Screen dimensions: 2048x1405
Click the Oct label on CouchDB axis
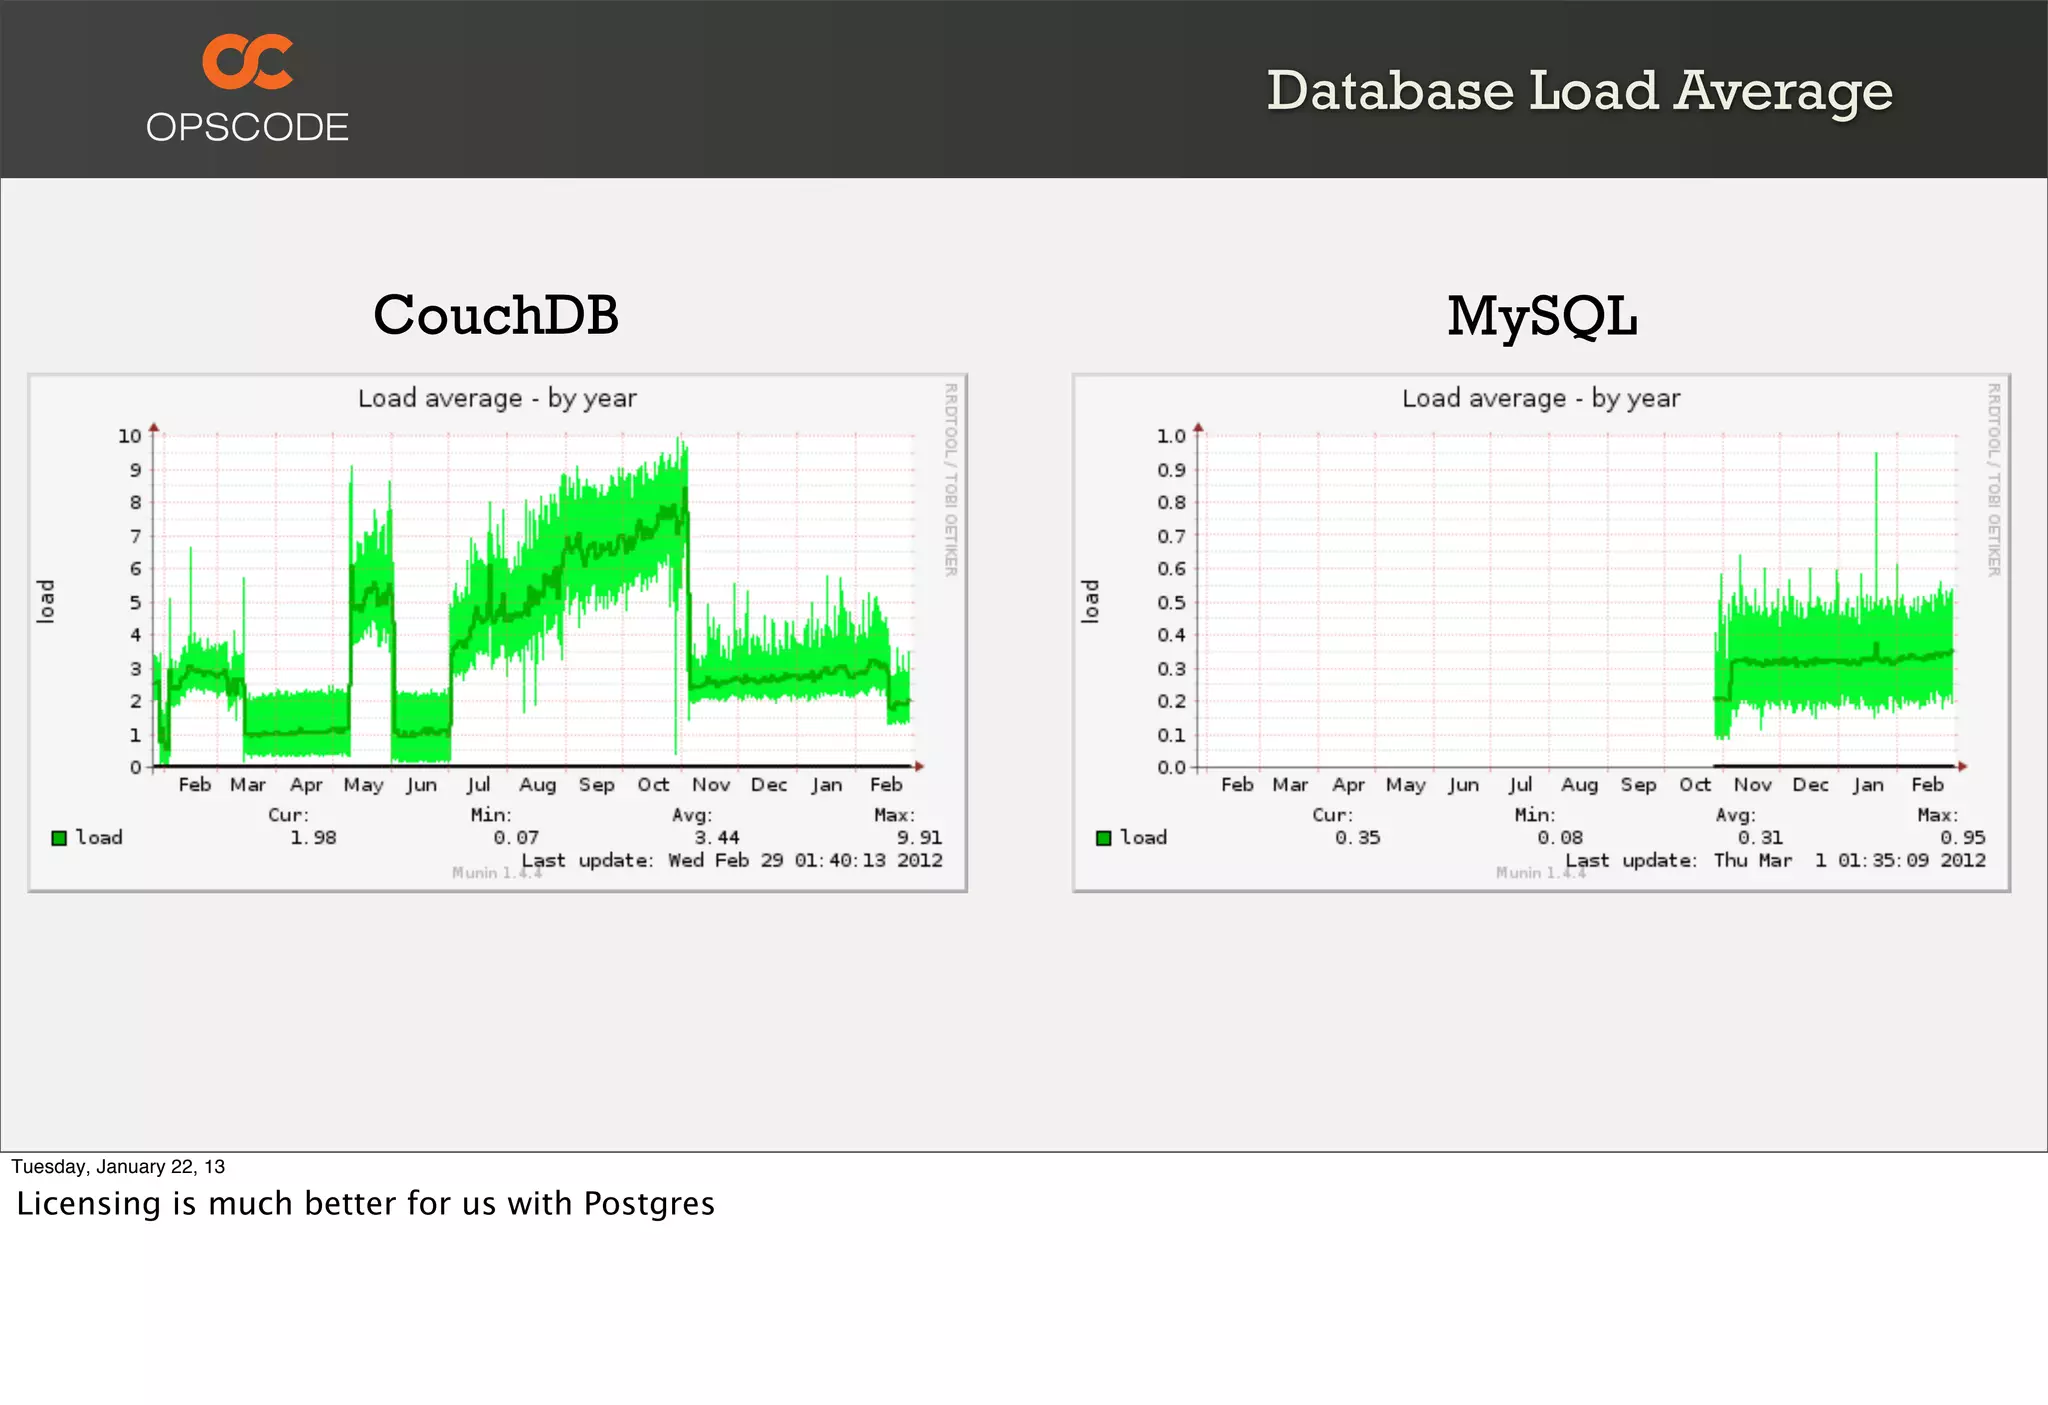point(653,785)
